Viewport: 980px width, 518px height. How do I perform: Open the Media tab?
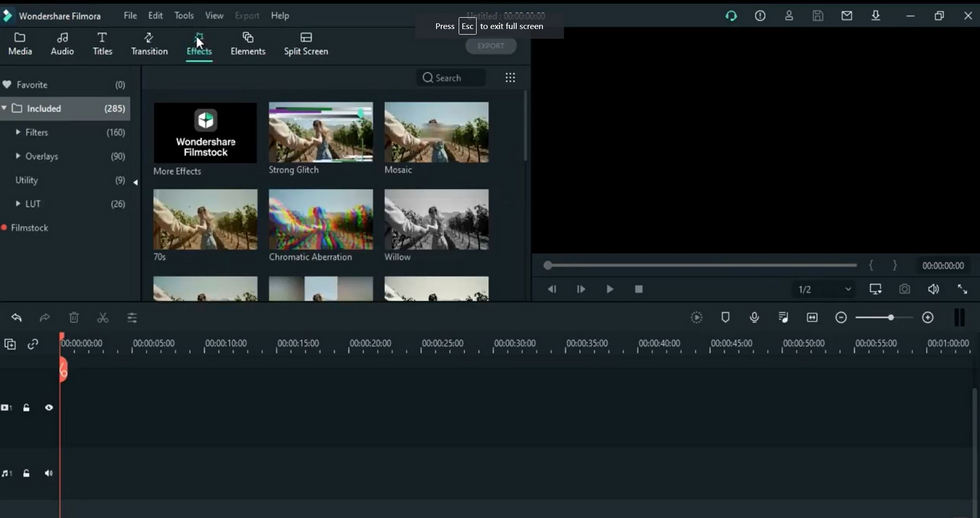(20, 44)
